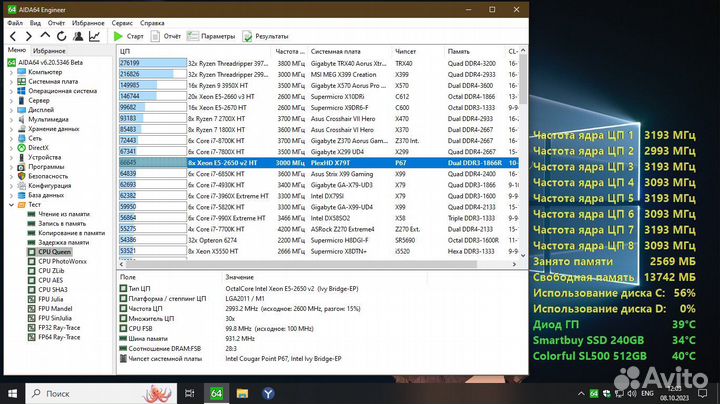720x404 pixels.
Task: Click the Отчёт report toolbar button
Action: 166,36
